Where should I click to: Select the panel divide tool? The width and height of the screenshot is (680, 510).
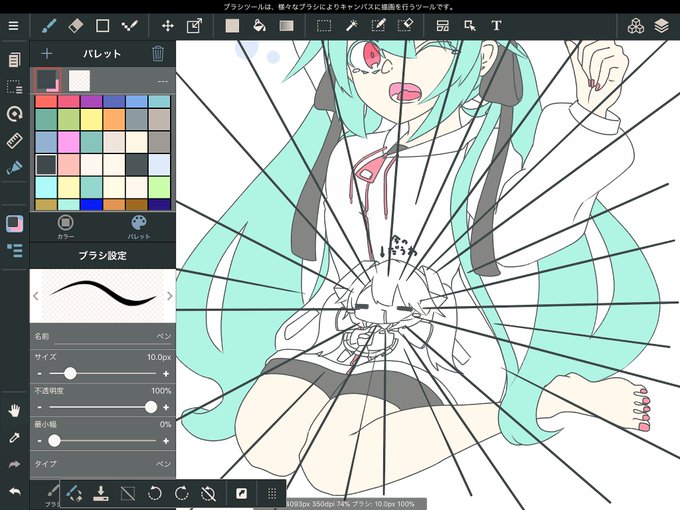pos(443,26)
